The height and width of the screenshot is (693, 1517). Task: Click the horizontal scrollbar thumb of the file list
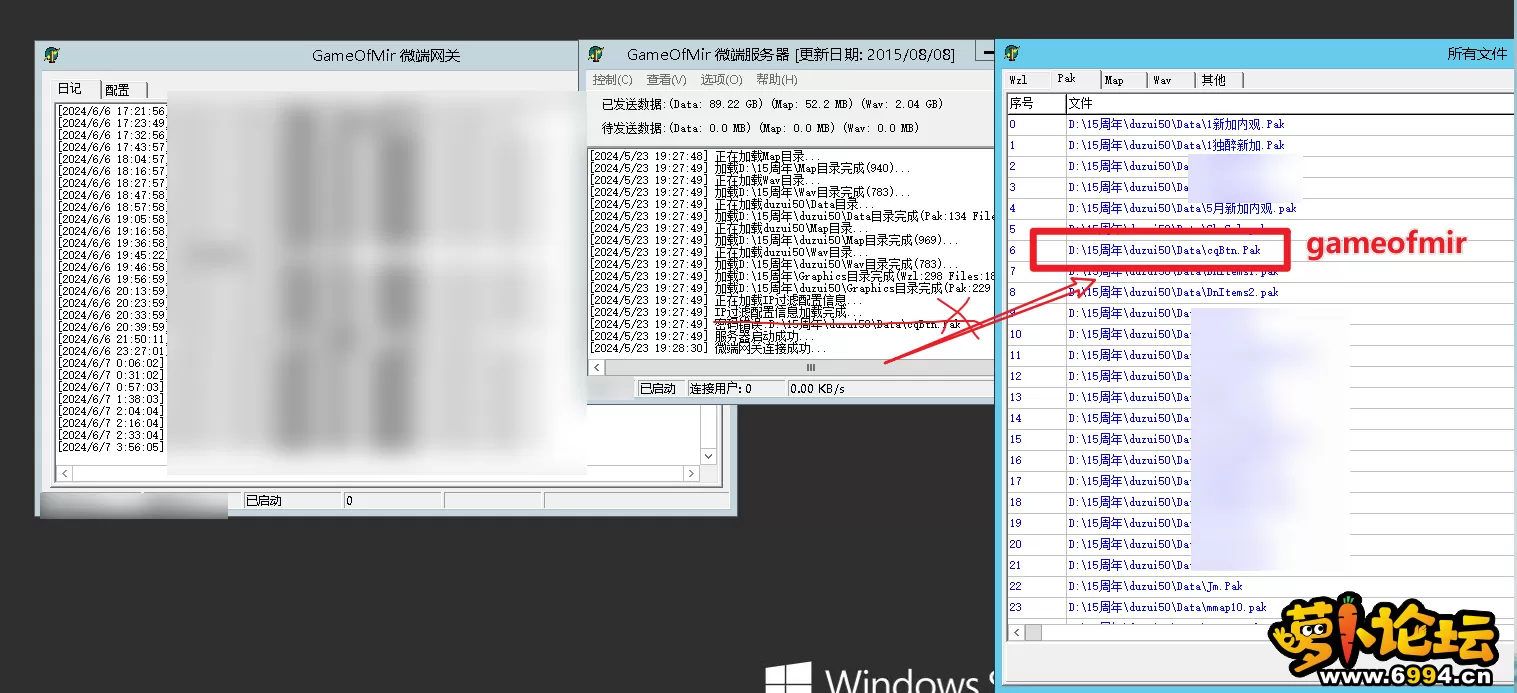1033,632
